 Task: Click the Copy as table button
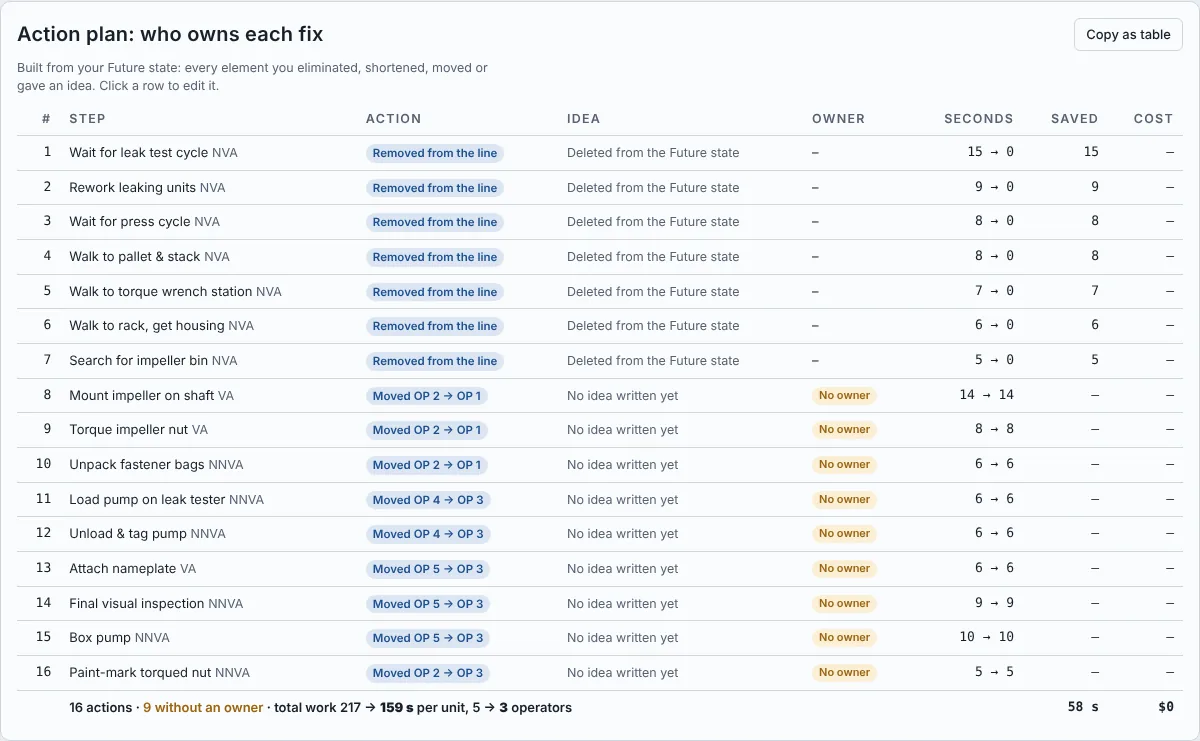1128,35
